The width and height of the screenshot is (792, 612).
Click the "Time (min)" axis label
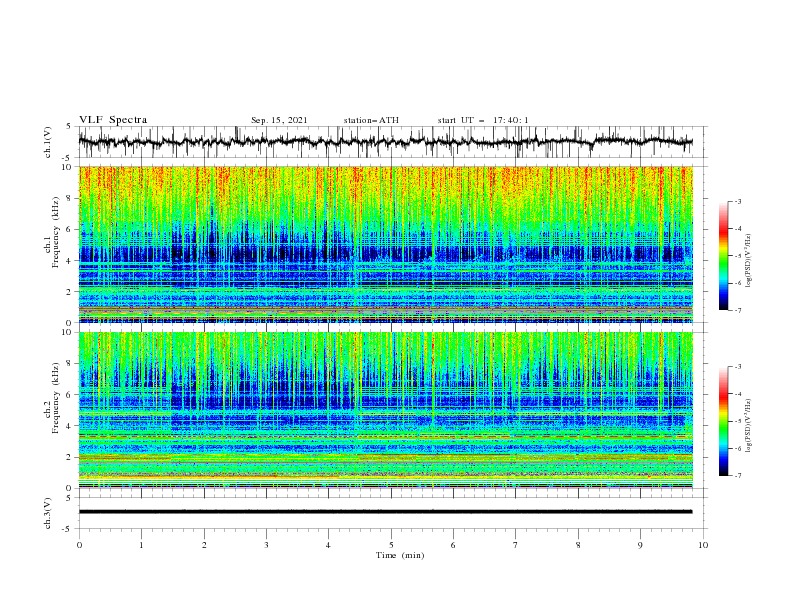pyautogui.click(x=400, y=555)
